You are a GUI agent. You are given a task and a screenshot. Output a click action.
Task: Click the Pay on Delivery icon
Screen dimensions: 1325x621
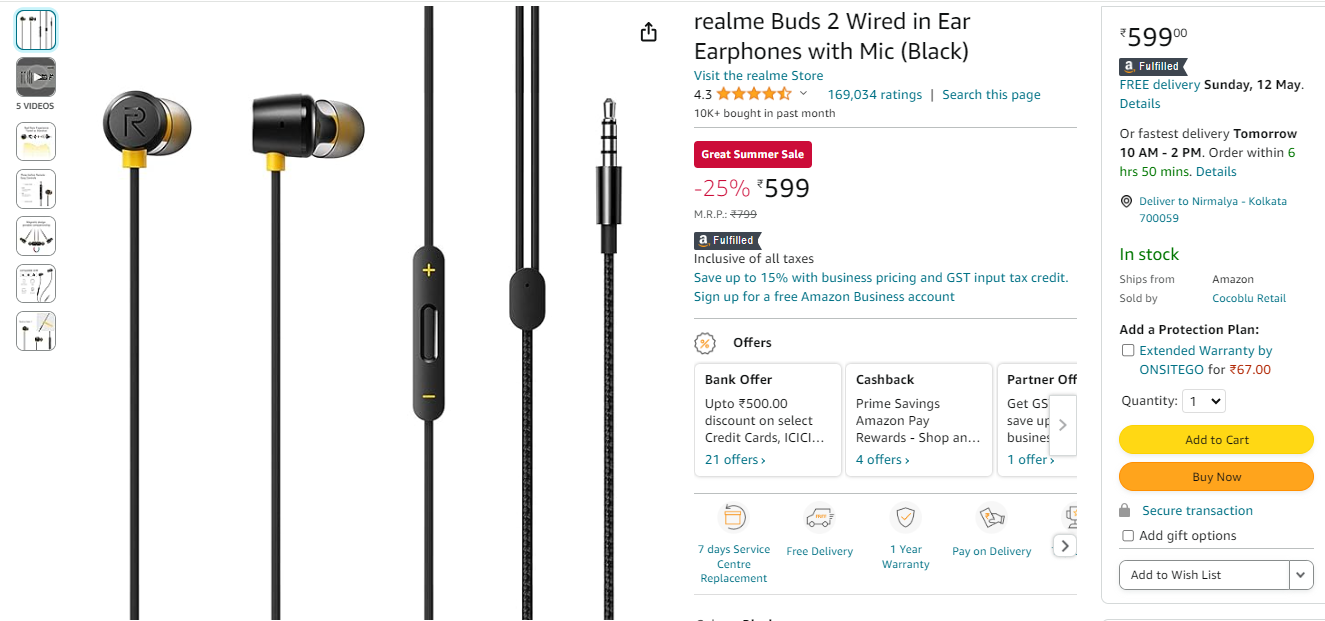(x=991, y=518)
